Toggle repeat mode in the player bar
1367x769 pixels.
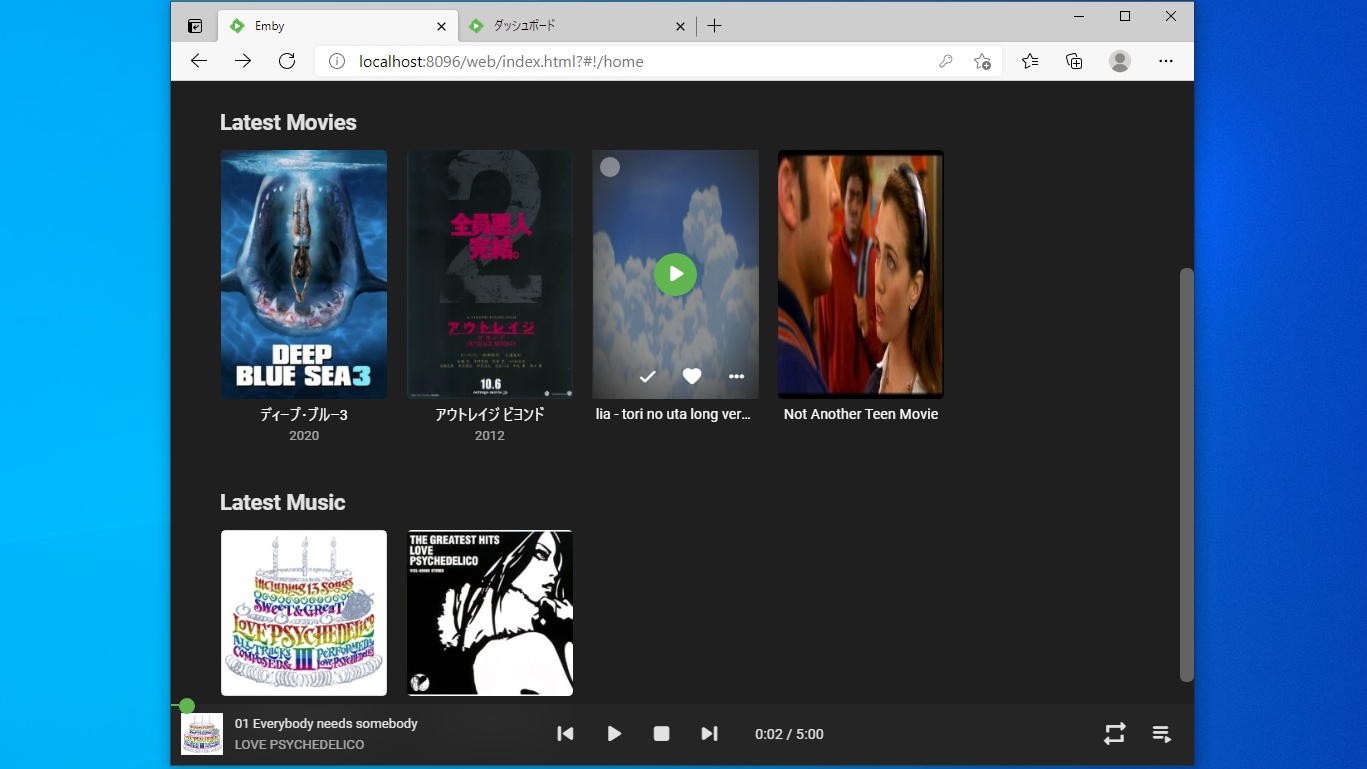[1114, 734]
